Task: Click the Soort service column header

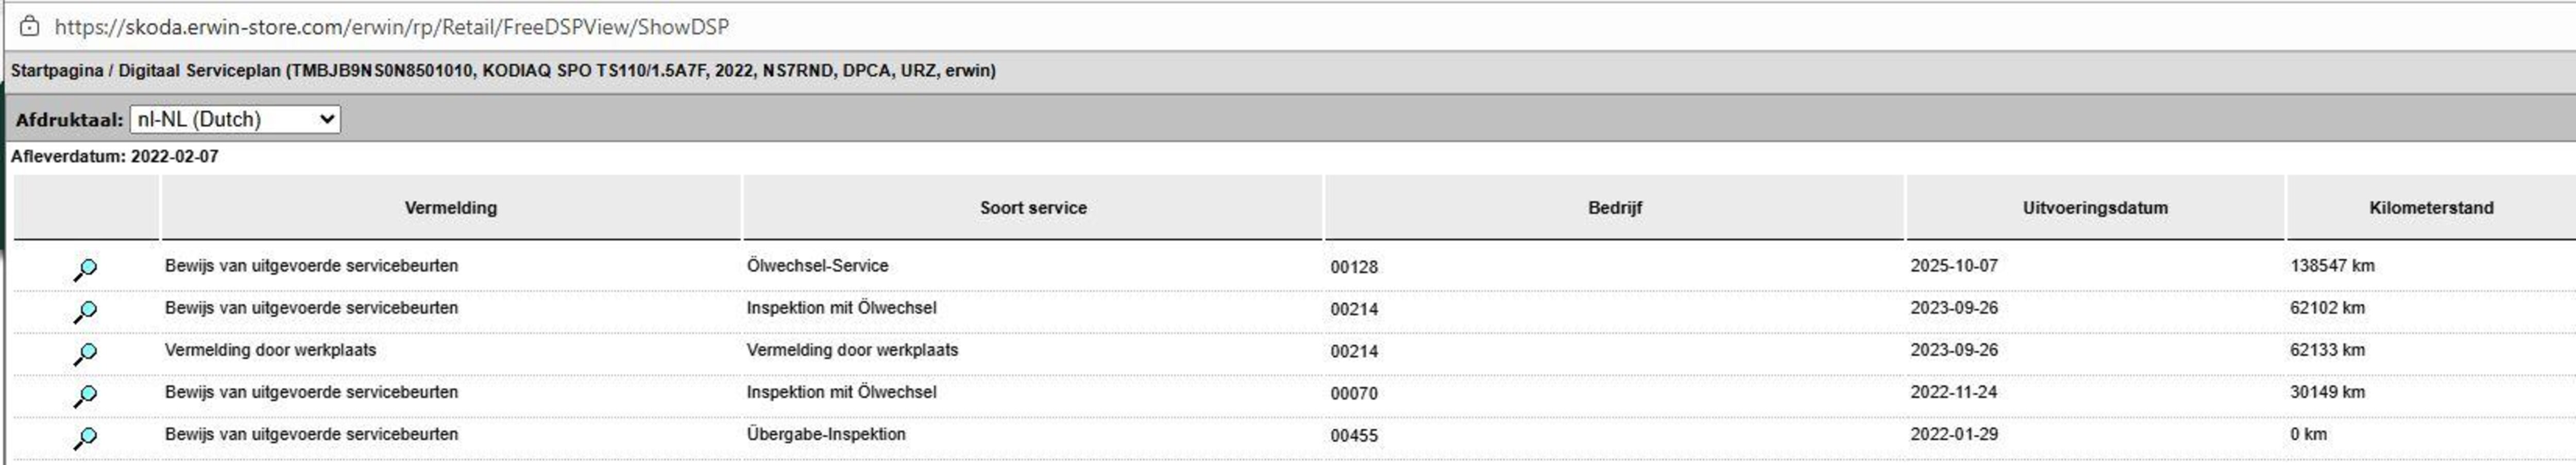Action: [1033, 208]
